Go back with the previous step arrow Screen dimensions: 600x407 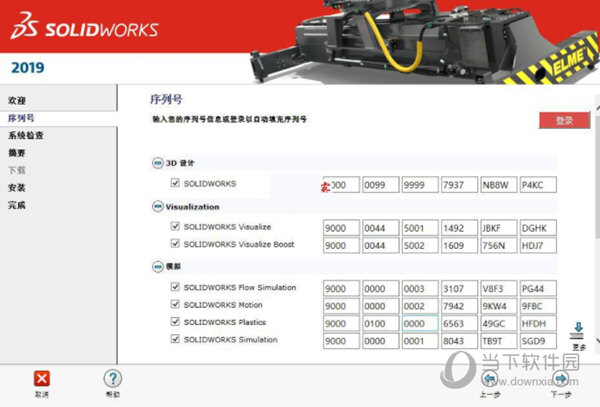(490, 378)
